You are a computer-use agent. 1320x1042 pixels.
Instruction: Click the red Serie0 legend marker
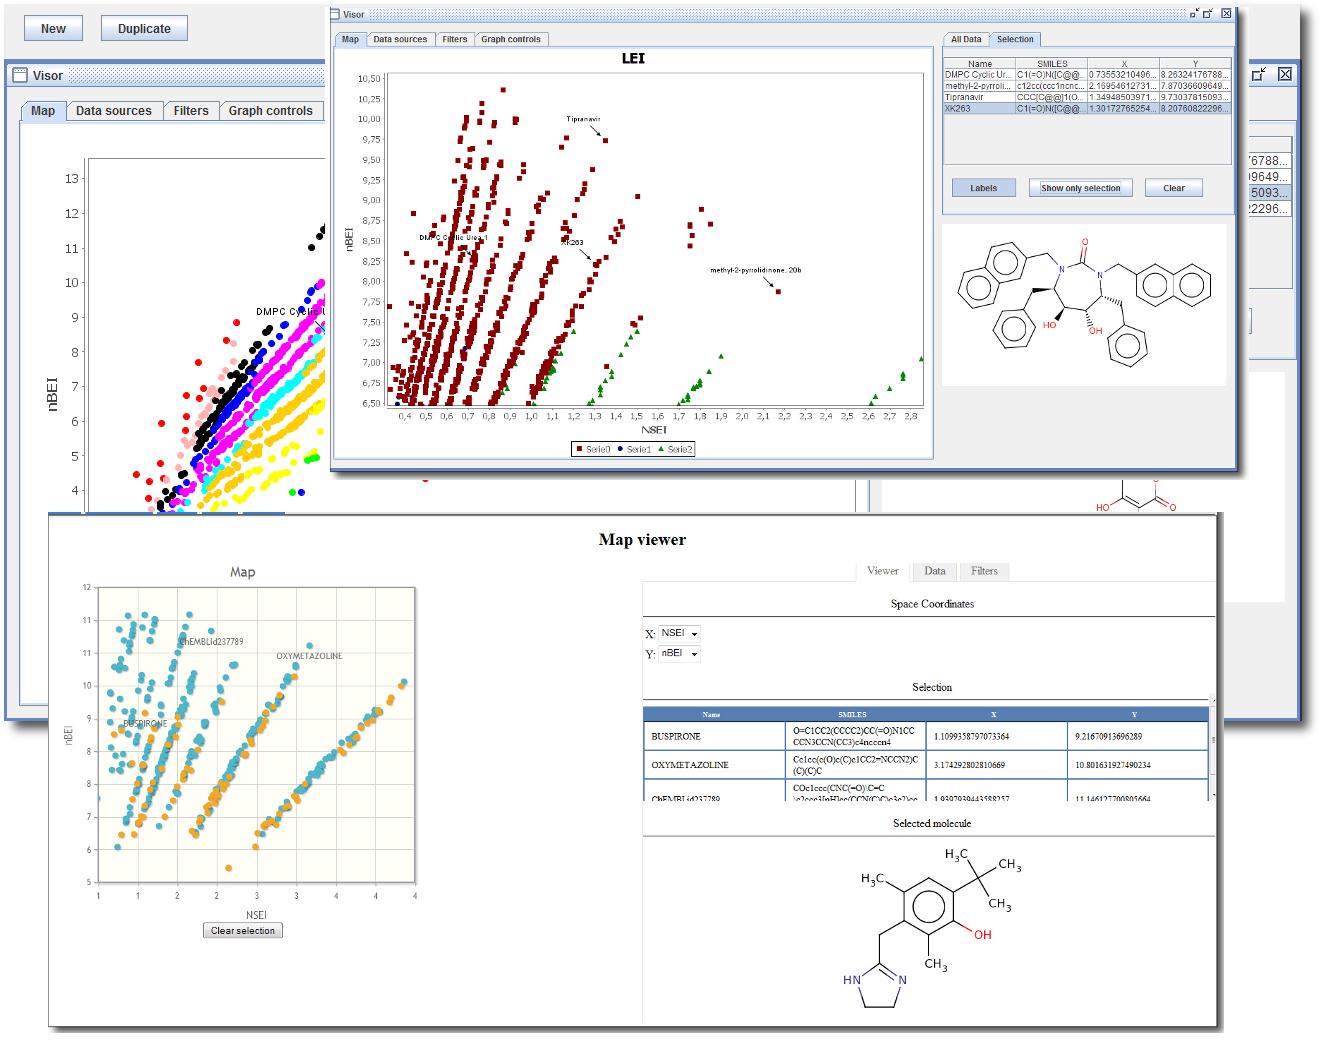579,450
